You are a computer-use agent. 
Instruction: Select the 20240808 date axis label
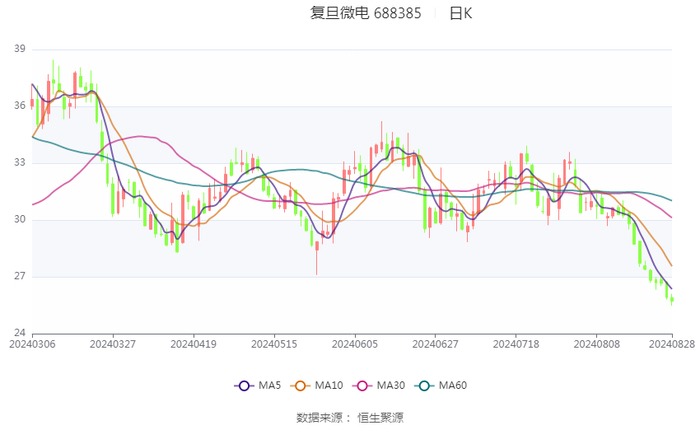coord(597,344)
